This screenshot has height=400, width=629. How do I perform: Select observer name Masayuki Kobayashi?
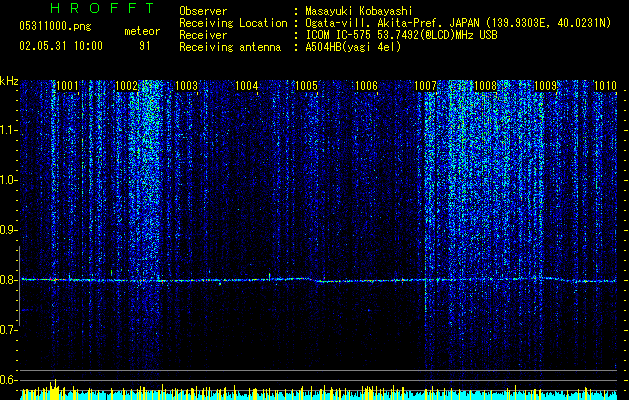point(359,11)
